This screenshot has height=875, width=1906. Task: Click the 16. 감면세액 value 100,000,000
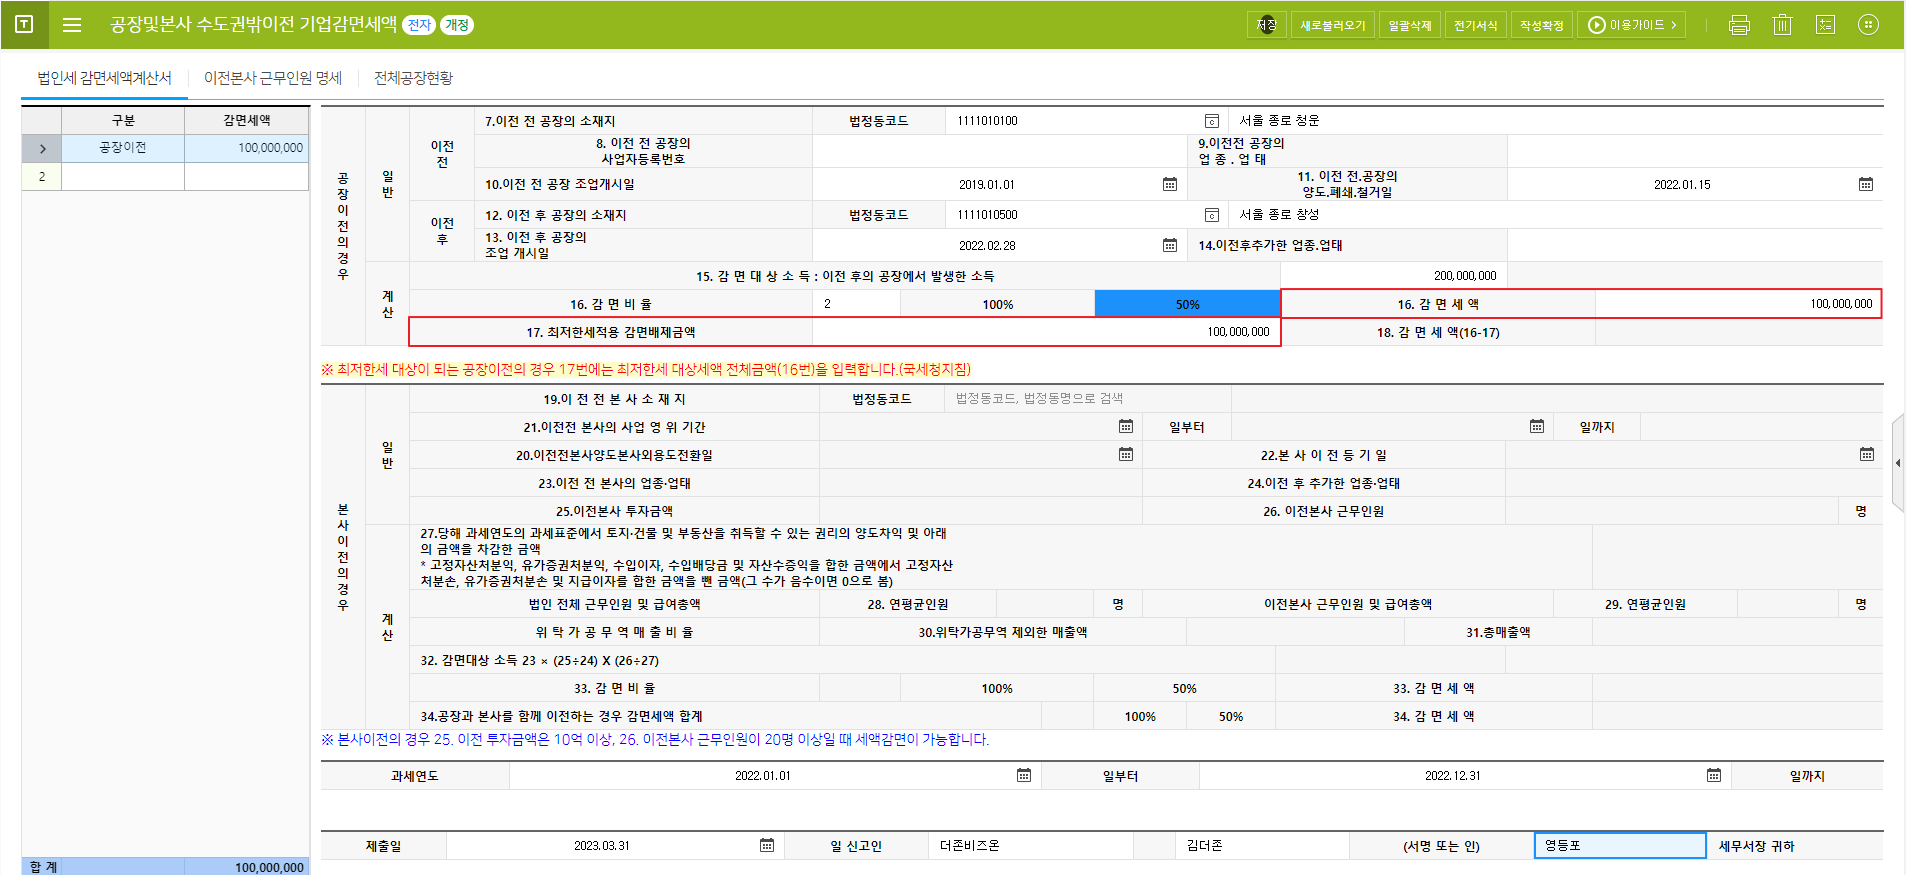[1738, 304]
